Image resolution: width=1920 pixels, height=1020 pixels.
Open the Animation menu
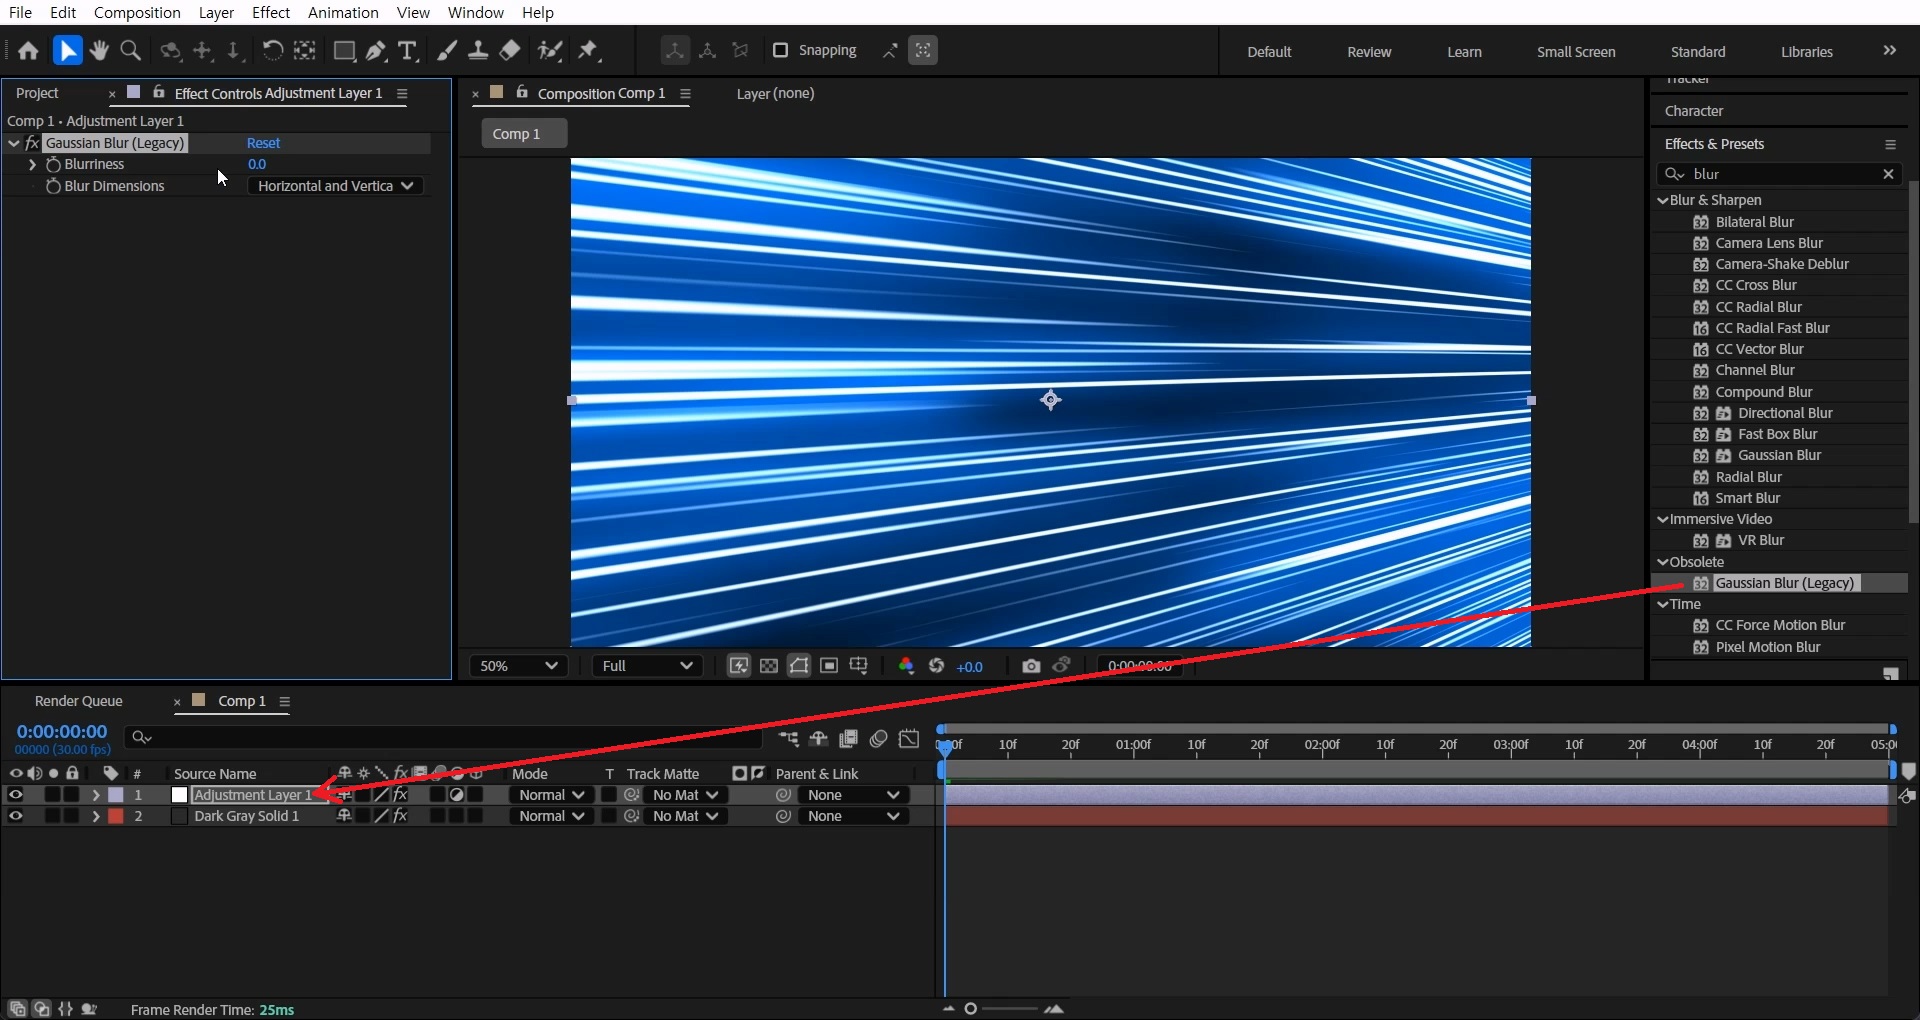tap(343, 12)
